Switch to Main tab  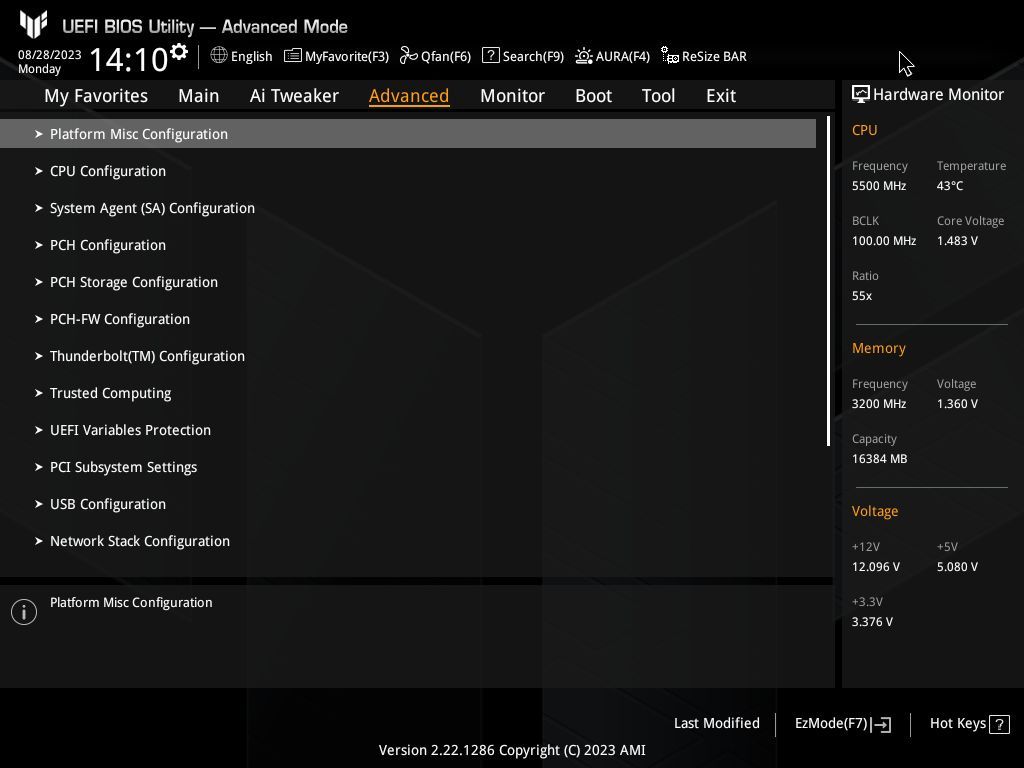pyautogui.click(x=199, y=96)
